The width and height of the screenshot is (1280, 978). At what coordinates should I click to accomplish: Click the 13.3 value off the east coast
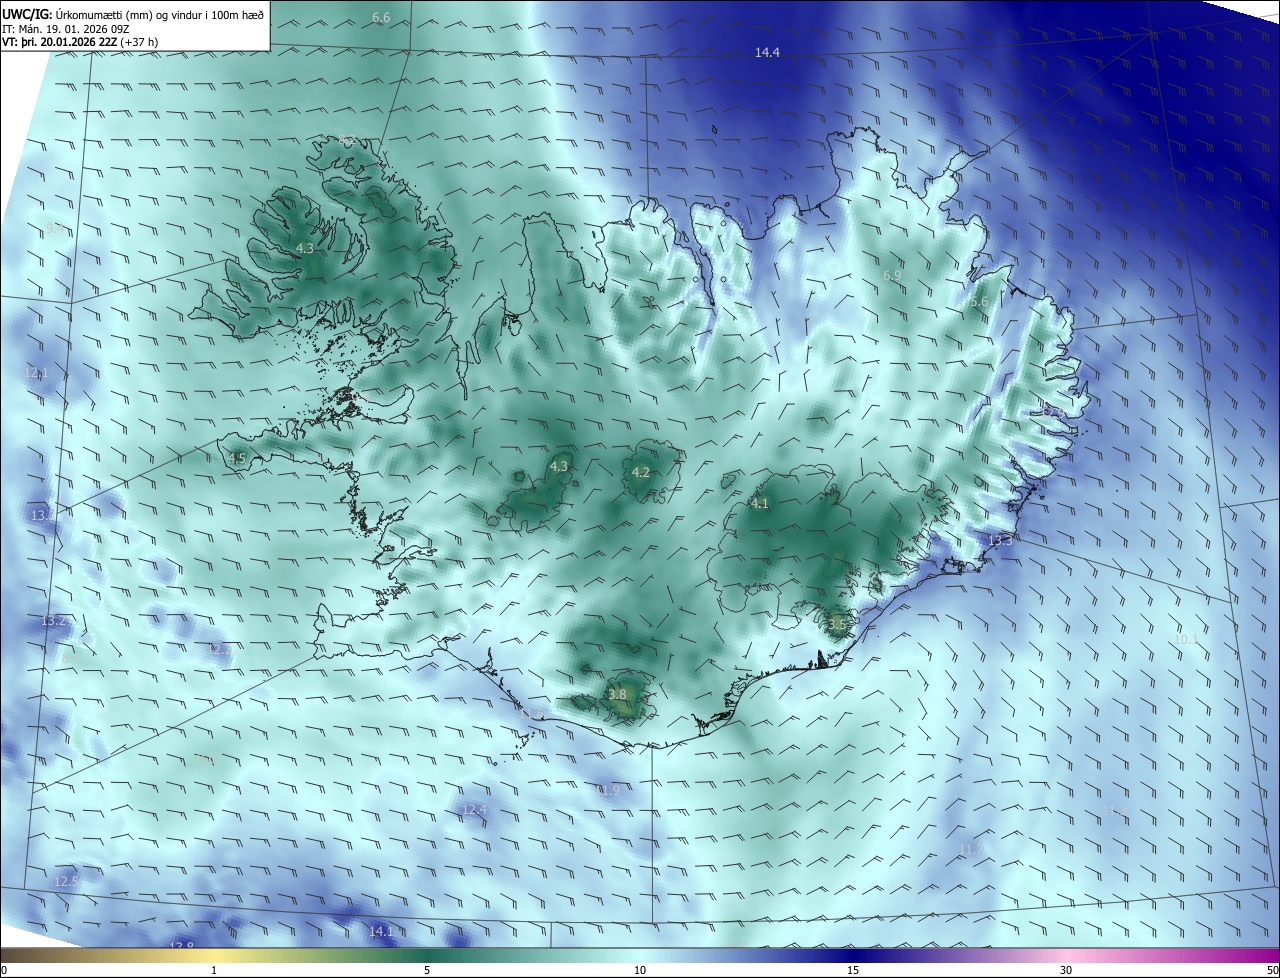coord(1000,540)
